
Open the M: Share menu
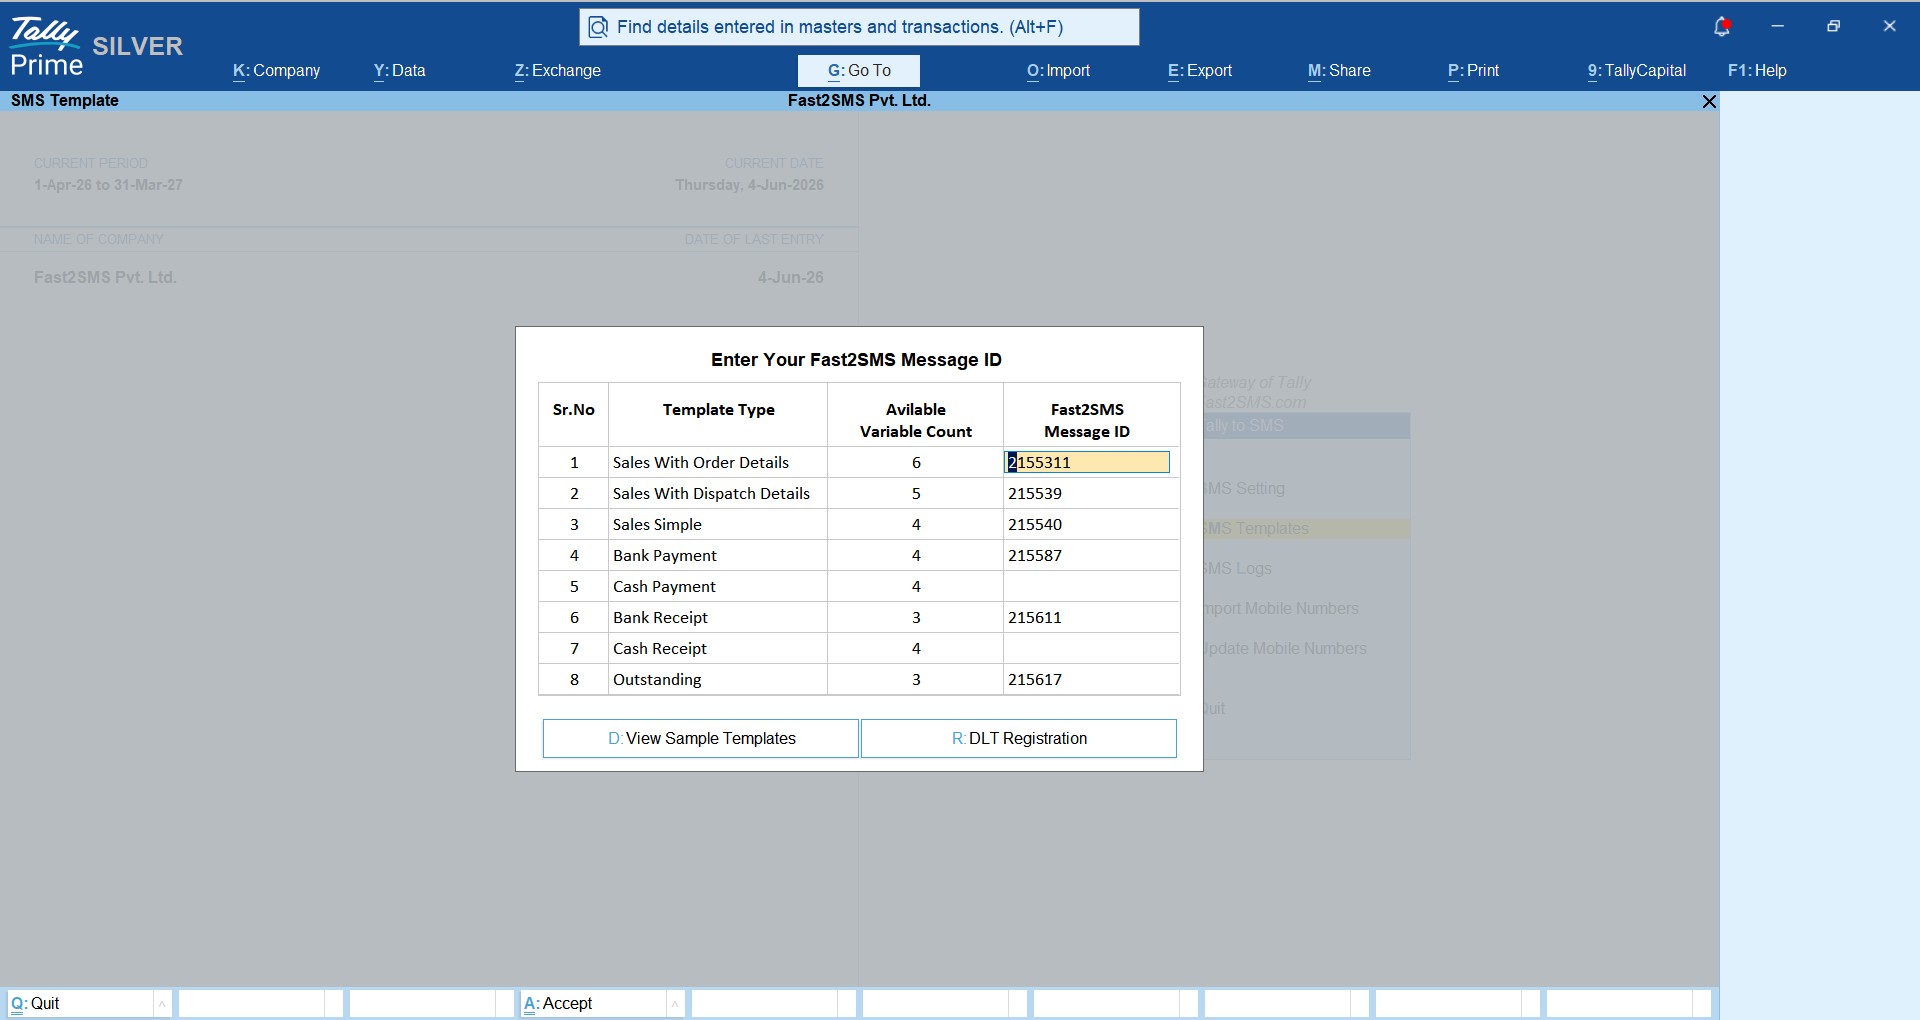click(x=1339, y=71)
